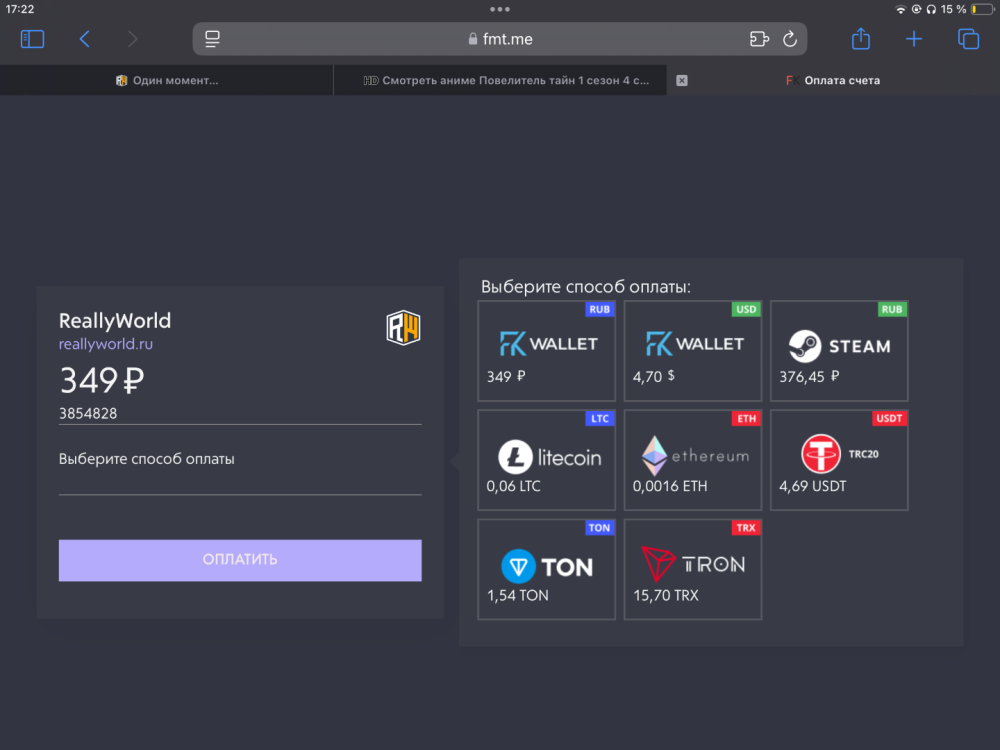The width and height of the screenshot is (1000, 750).
Task: Click the red ETH badge
Action: pyautogui.click(x=746, y=418)
